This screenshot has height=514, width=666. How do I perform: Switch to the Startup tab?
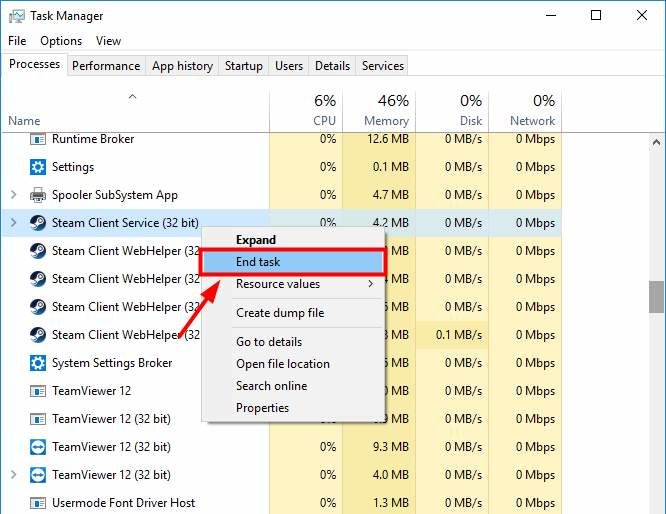(x=244, y=66)
